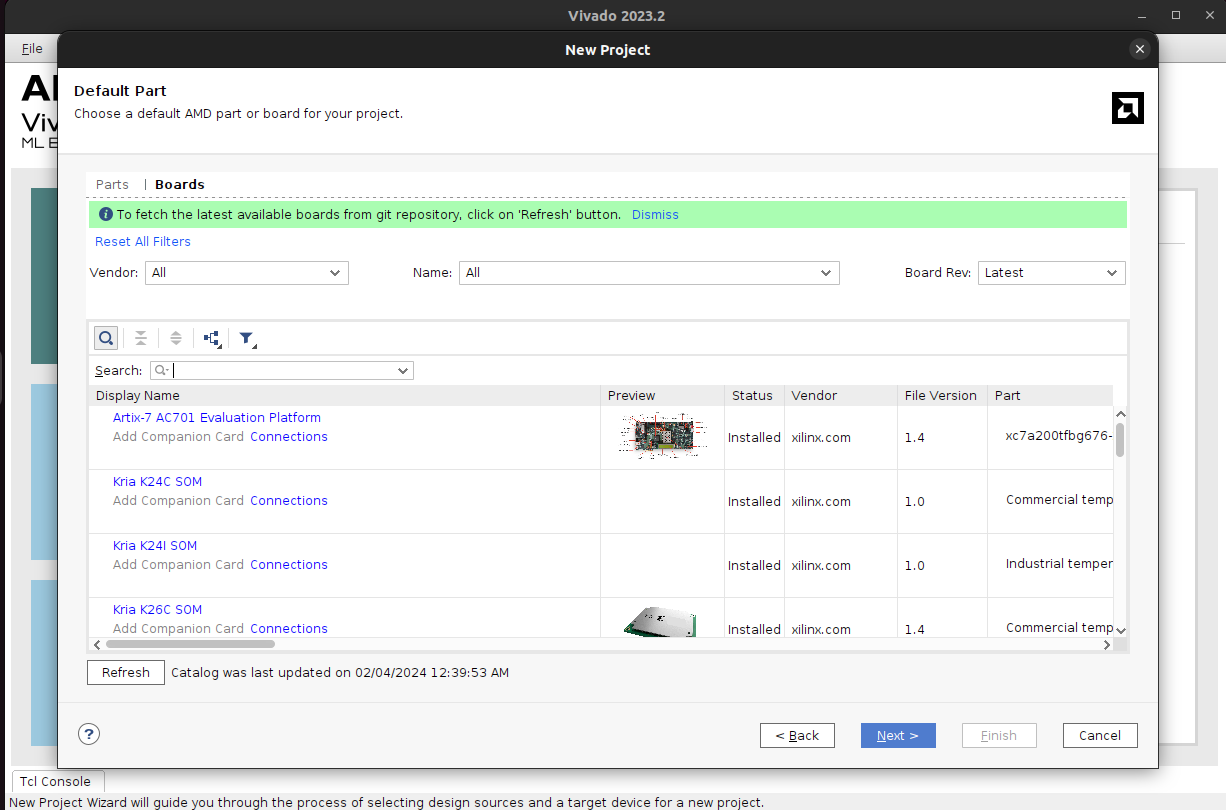Viewport: 1226px width, 810px height.
Task: Switch to the Parts tab
Action: coord(112,184)
